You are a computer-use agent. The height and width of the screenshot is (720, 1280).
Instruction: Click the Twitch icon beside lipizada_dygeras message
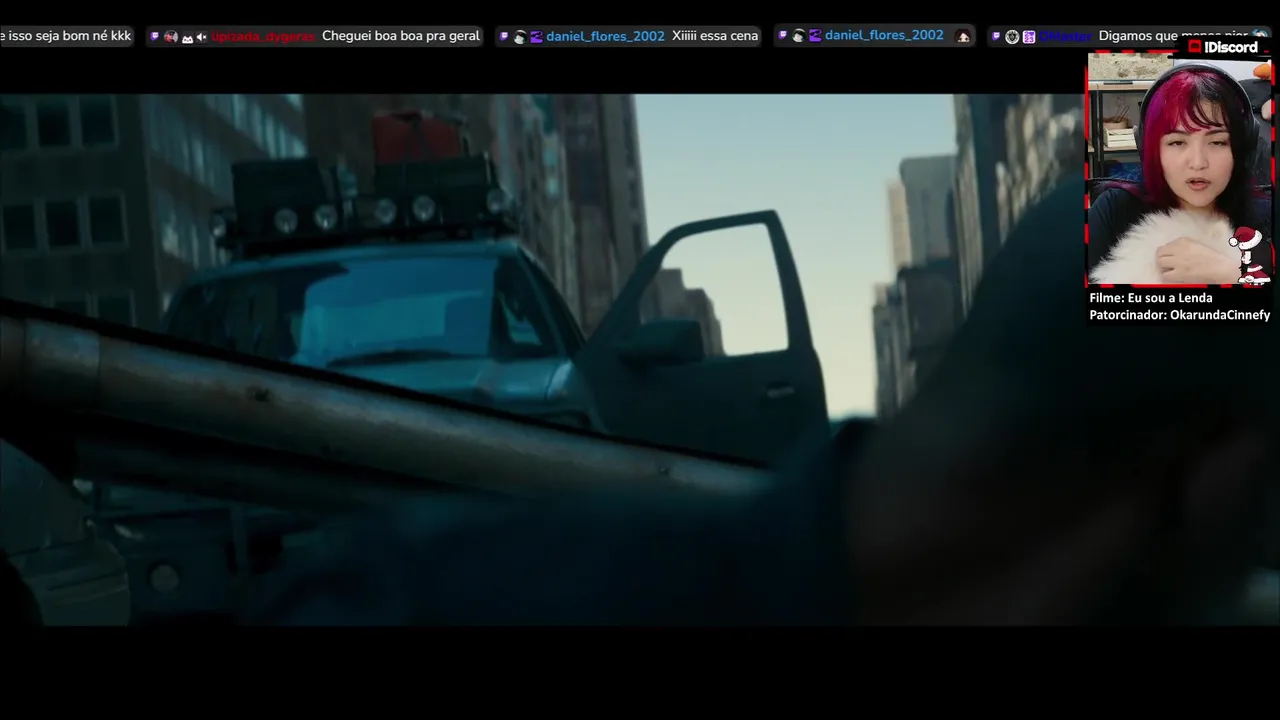coord(155,36)
